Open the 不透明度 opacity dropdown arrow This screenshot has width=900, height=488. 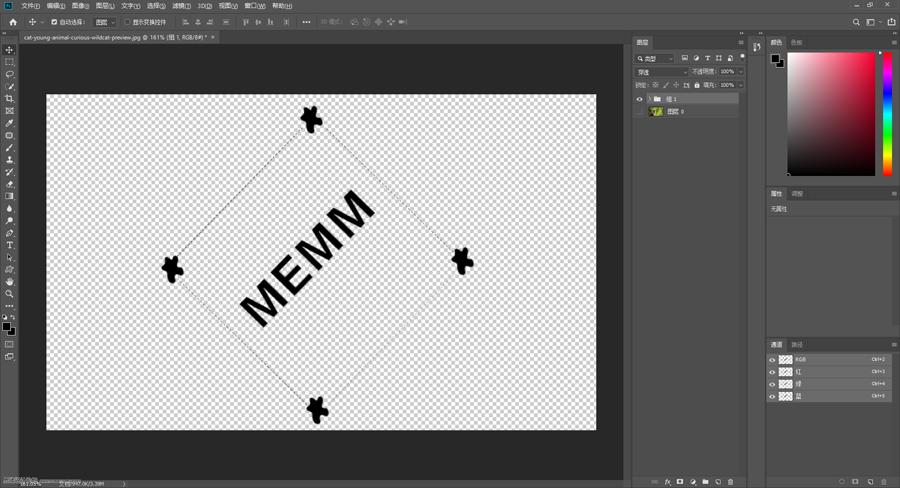pyautogui.click(x=740, y=72)
